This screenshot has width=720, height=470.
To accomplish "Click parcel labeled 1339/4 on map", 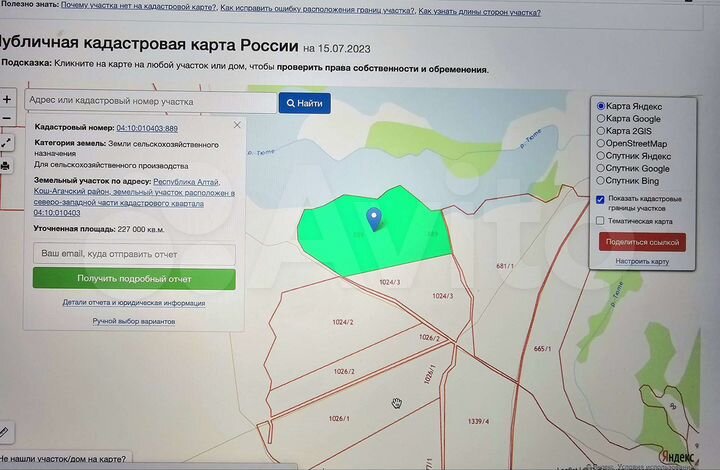I will coord(478,421).
